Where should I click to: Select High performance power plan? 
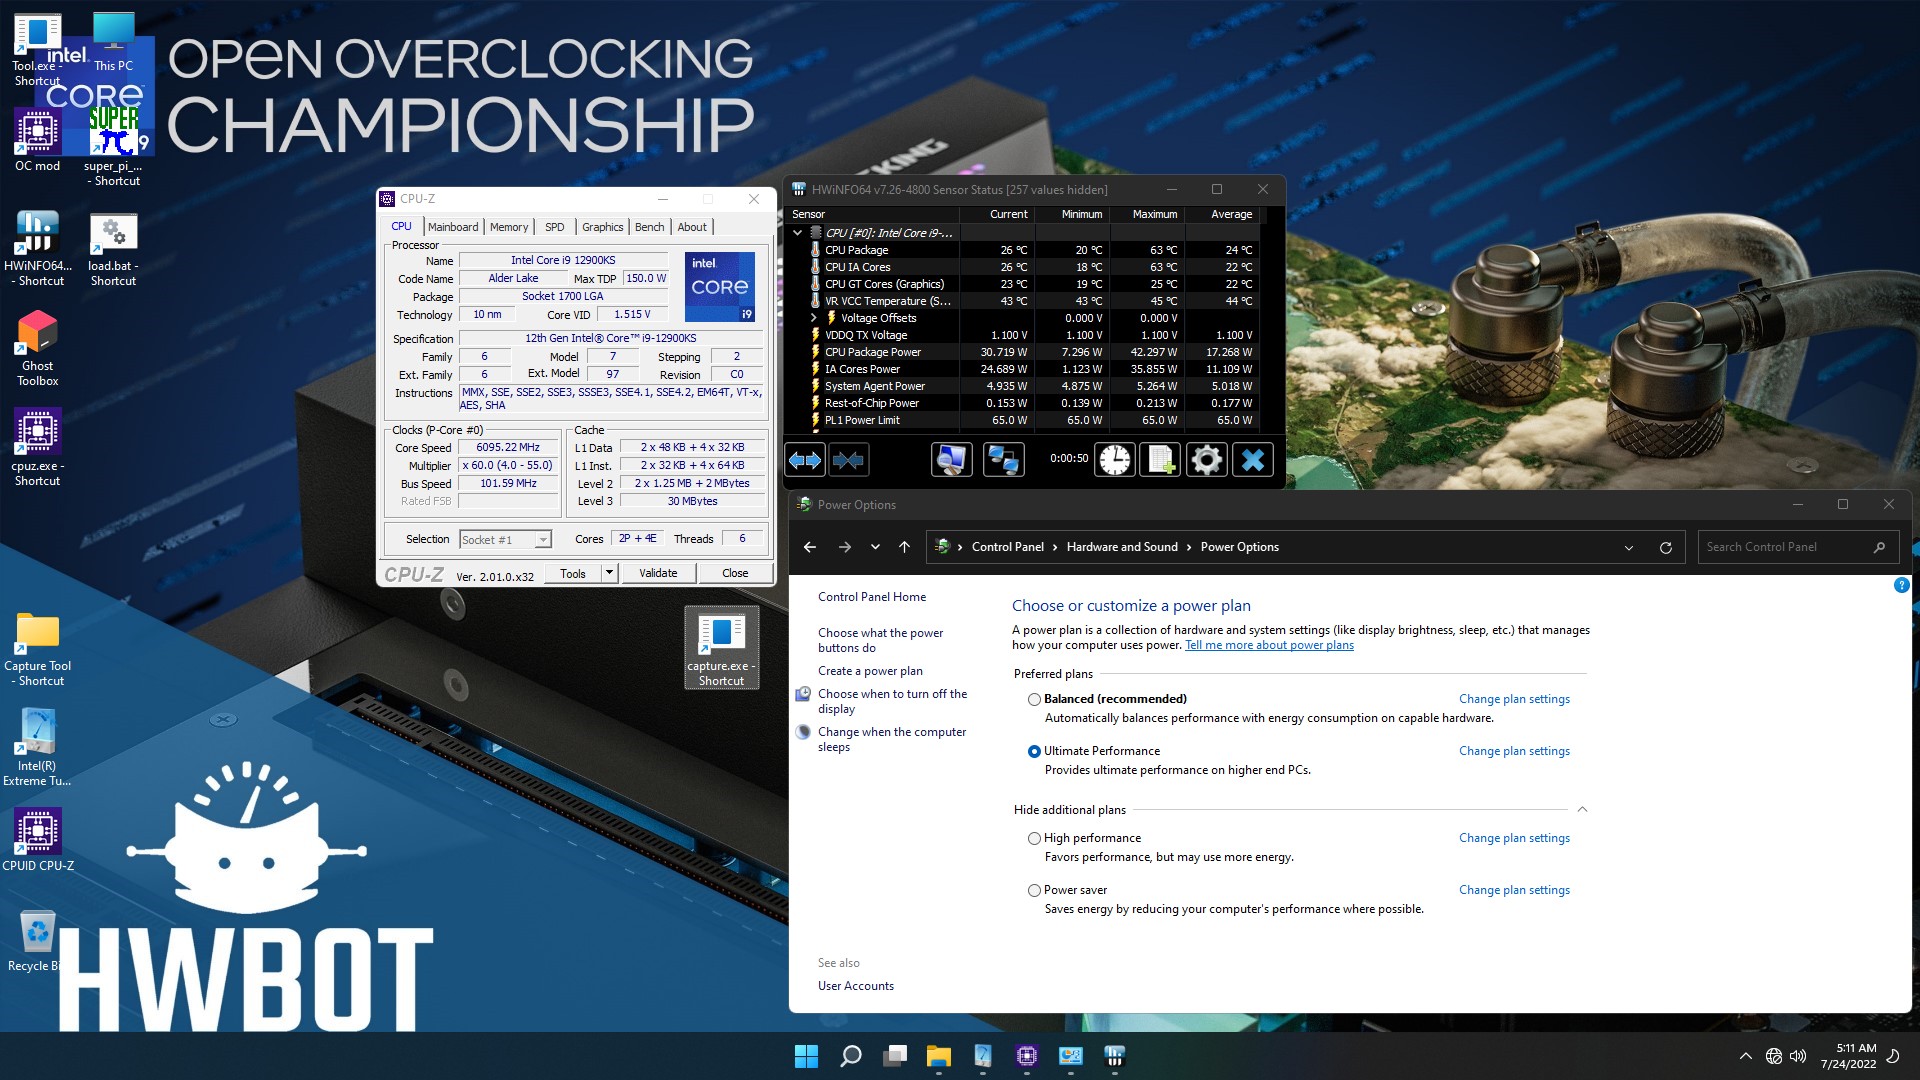[1034, 838]
